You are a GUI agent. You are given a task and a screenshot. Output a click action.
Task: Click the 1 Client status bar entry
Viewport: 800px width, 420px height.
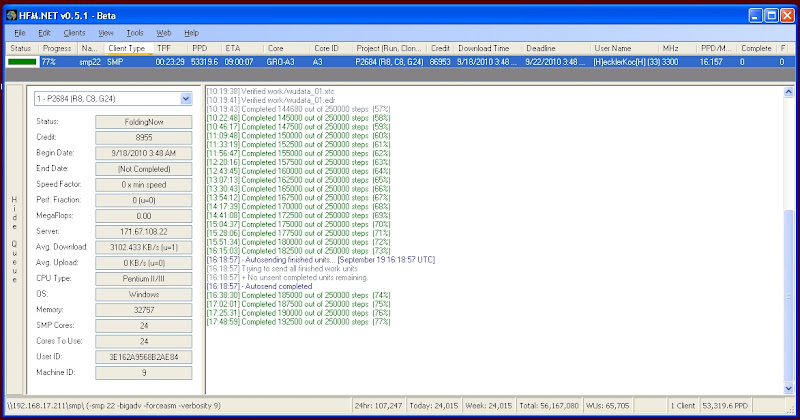683,406
